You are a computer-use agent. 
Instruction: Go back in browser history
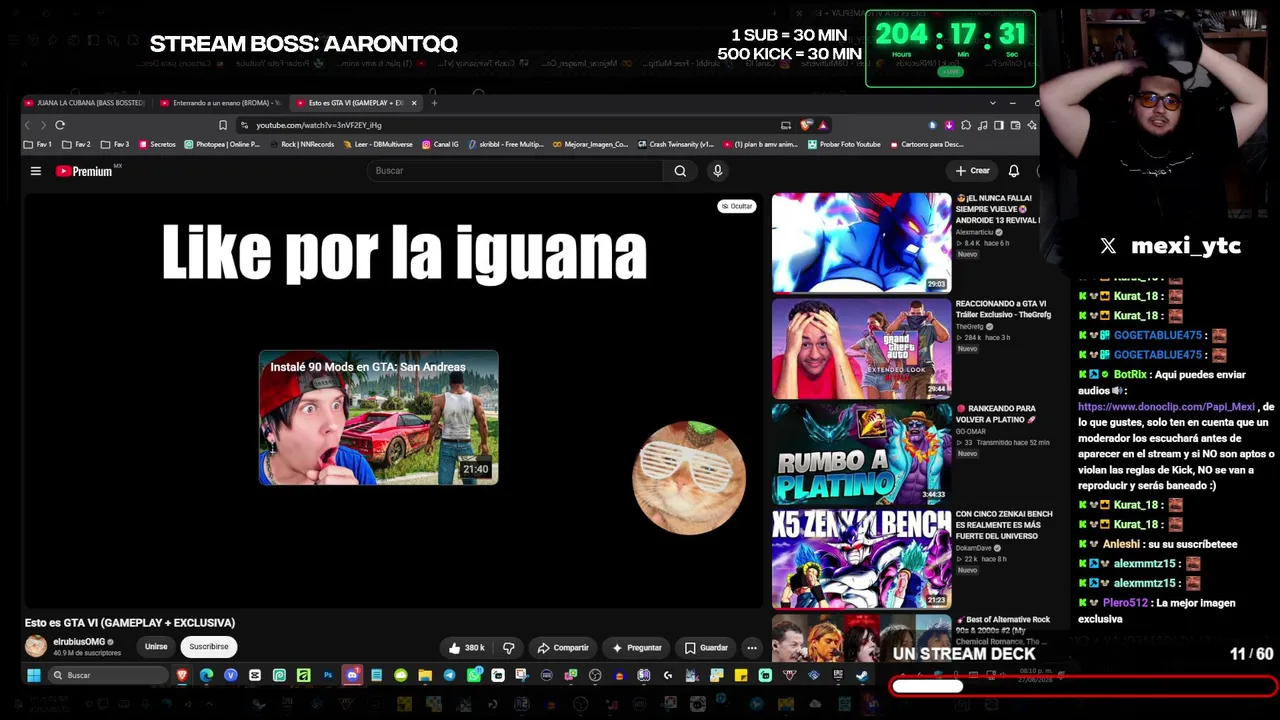pyautogui.click(x=27, y=125)
